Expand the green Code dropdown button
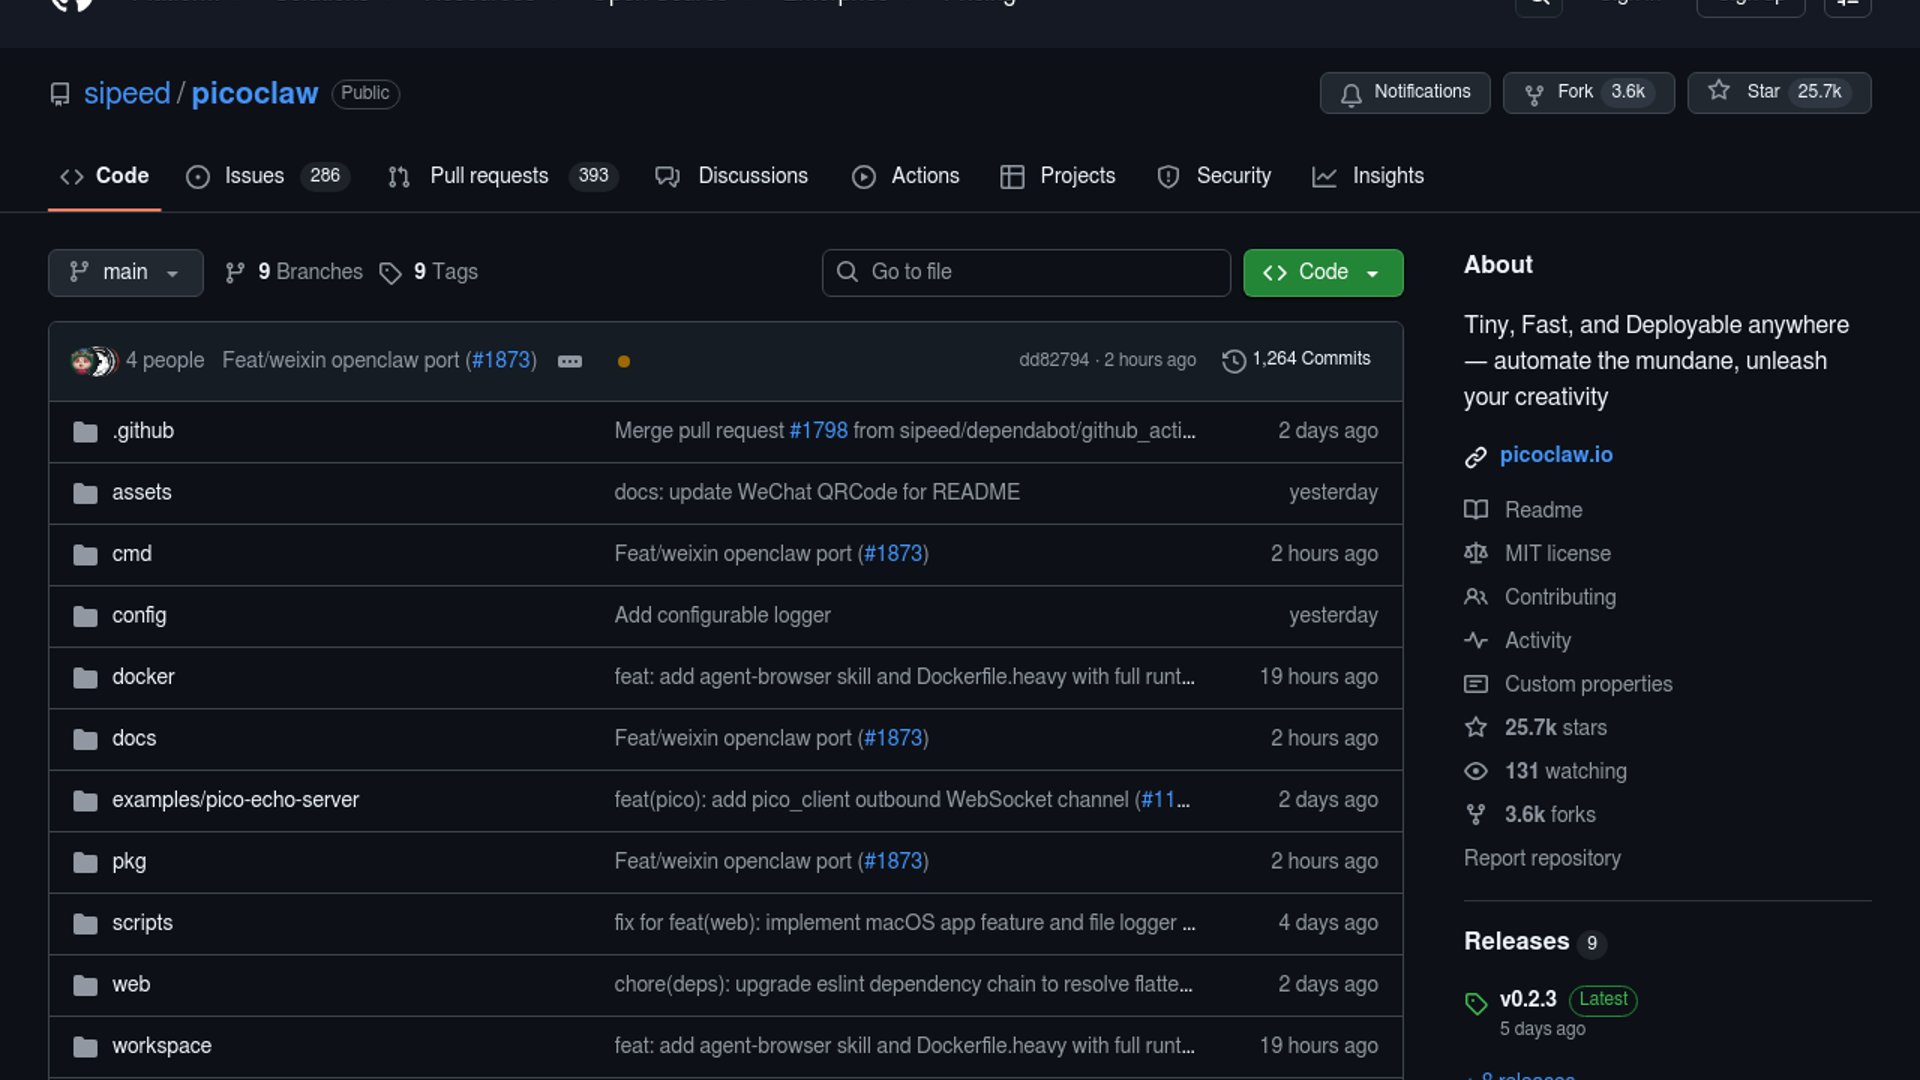This screenshot has height=1080, width=1920. click(1322, 272)
